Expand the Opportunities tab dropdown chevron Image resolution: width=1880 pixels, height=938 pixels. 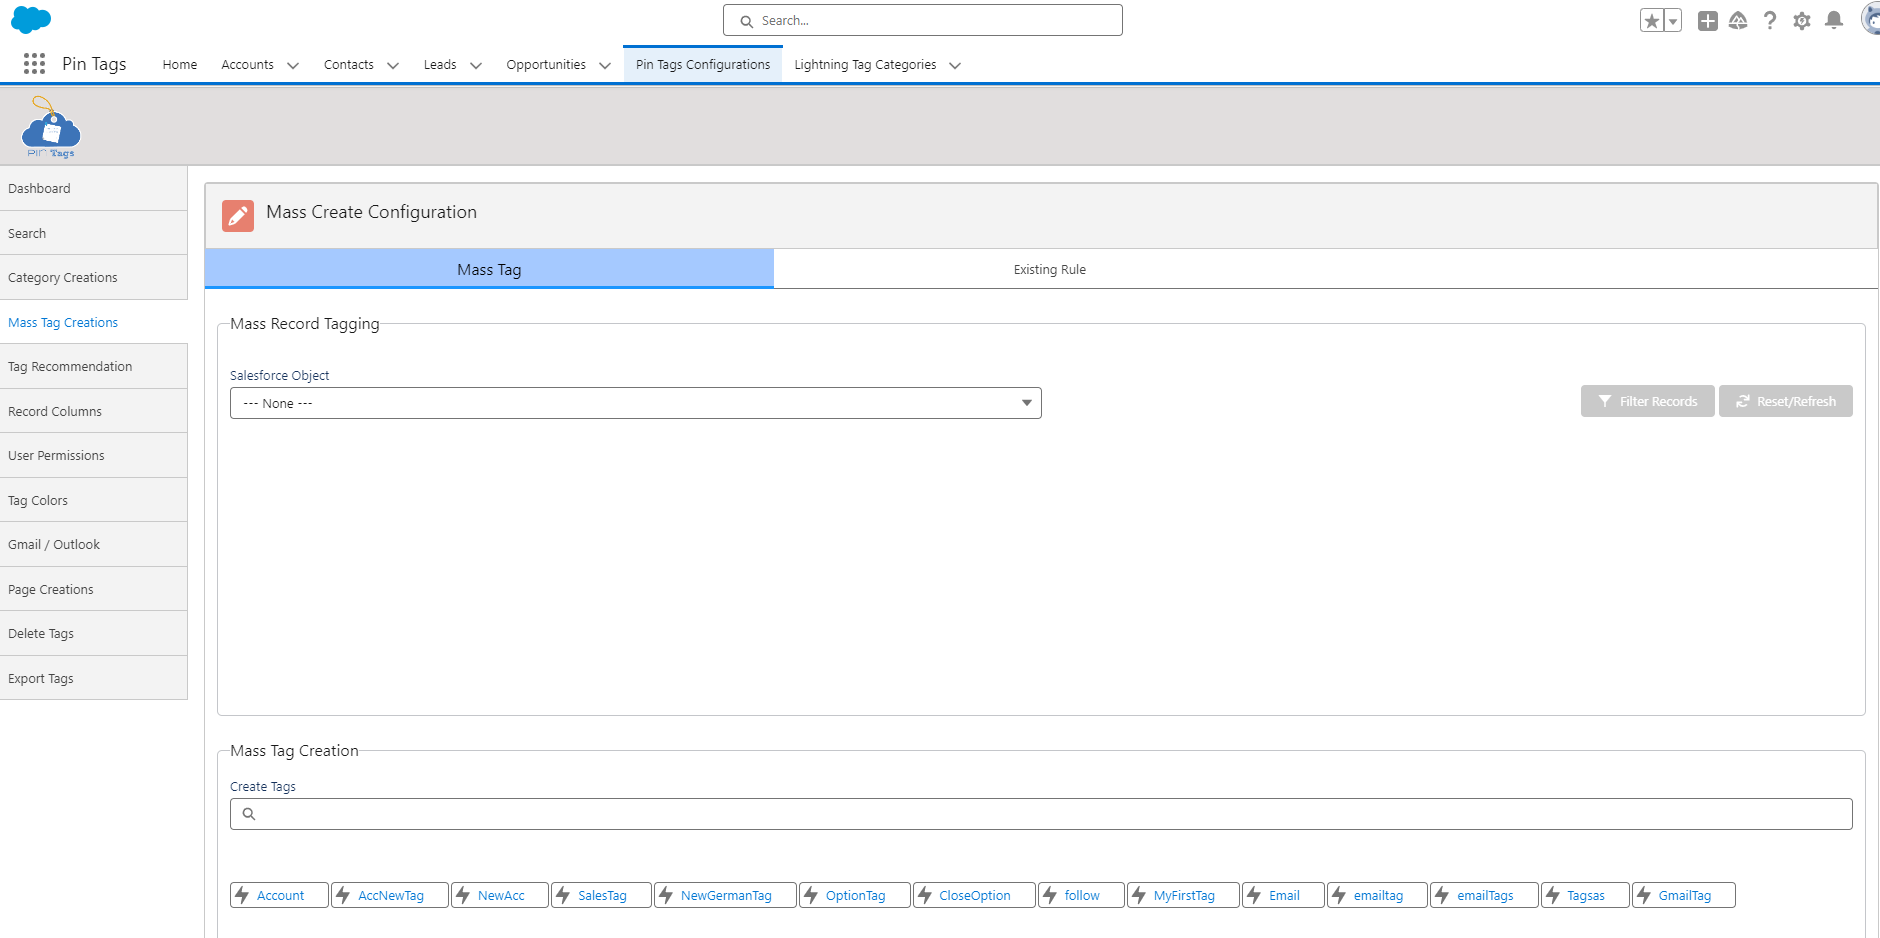pyautogui.click(x=605, y=65)
